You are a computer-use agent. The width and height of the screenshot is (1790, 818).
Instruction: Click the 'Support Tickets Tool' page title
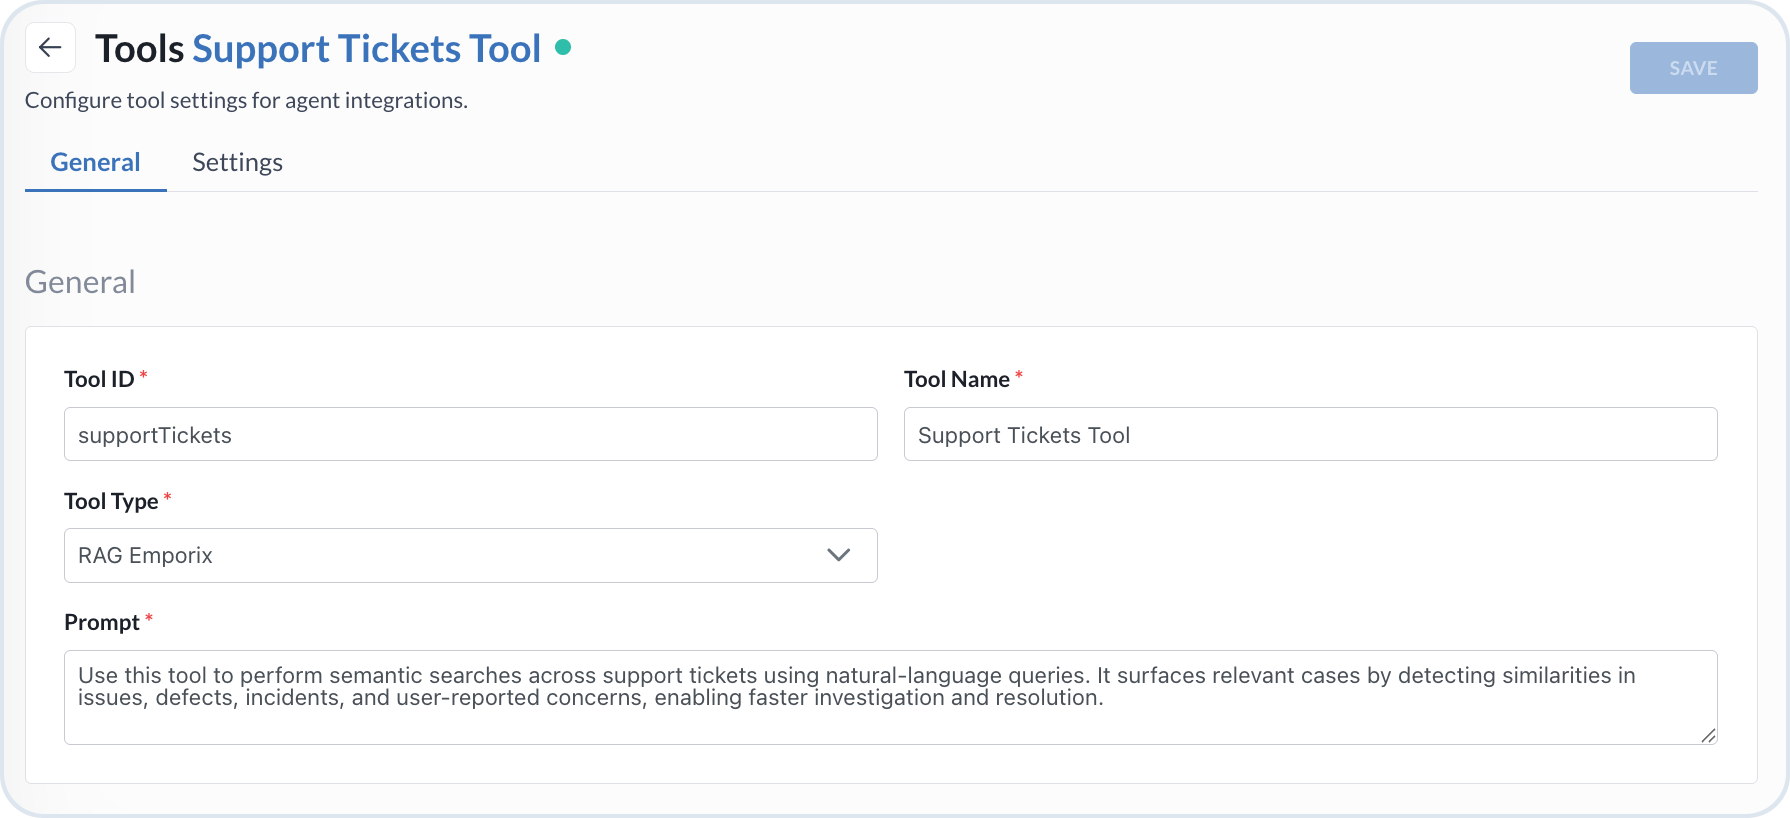click(367, 48)
